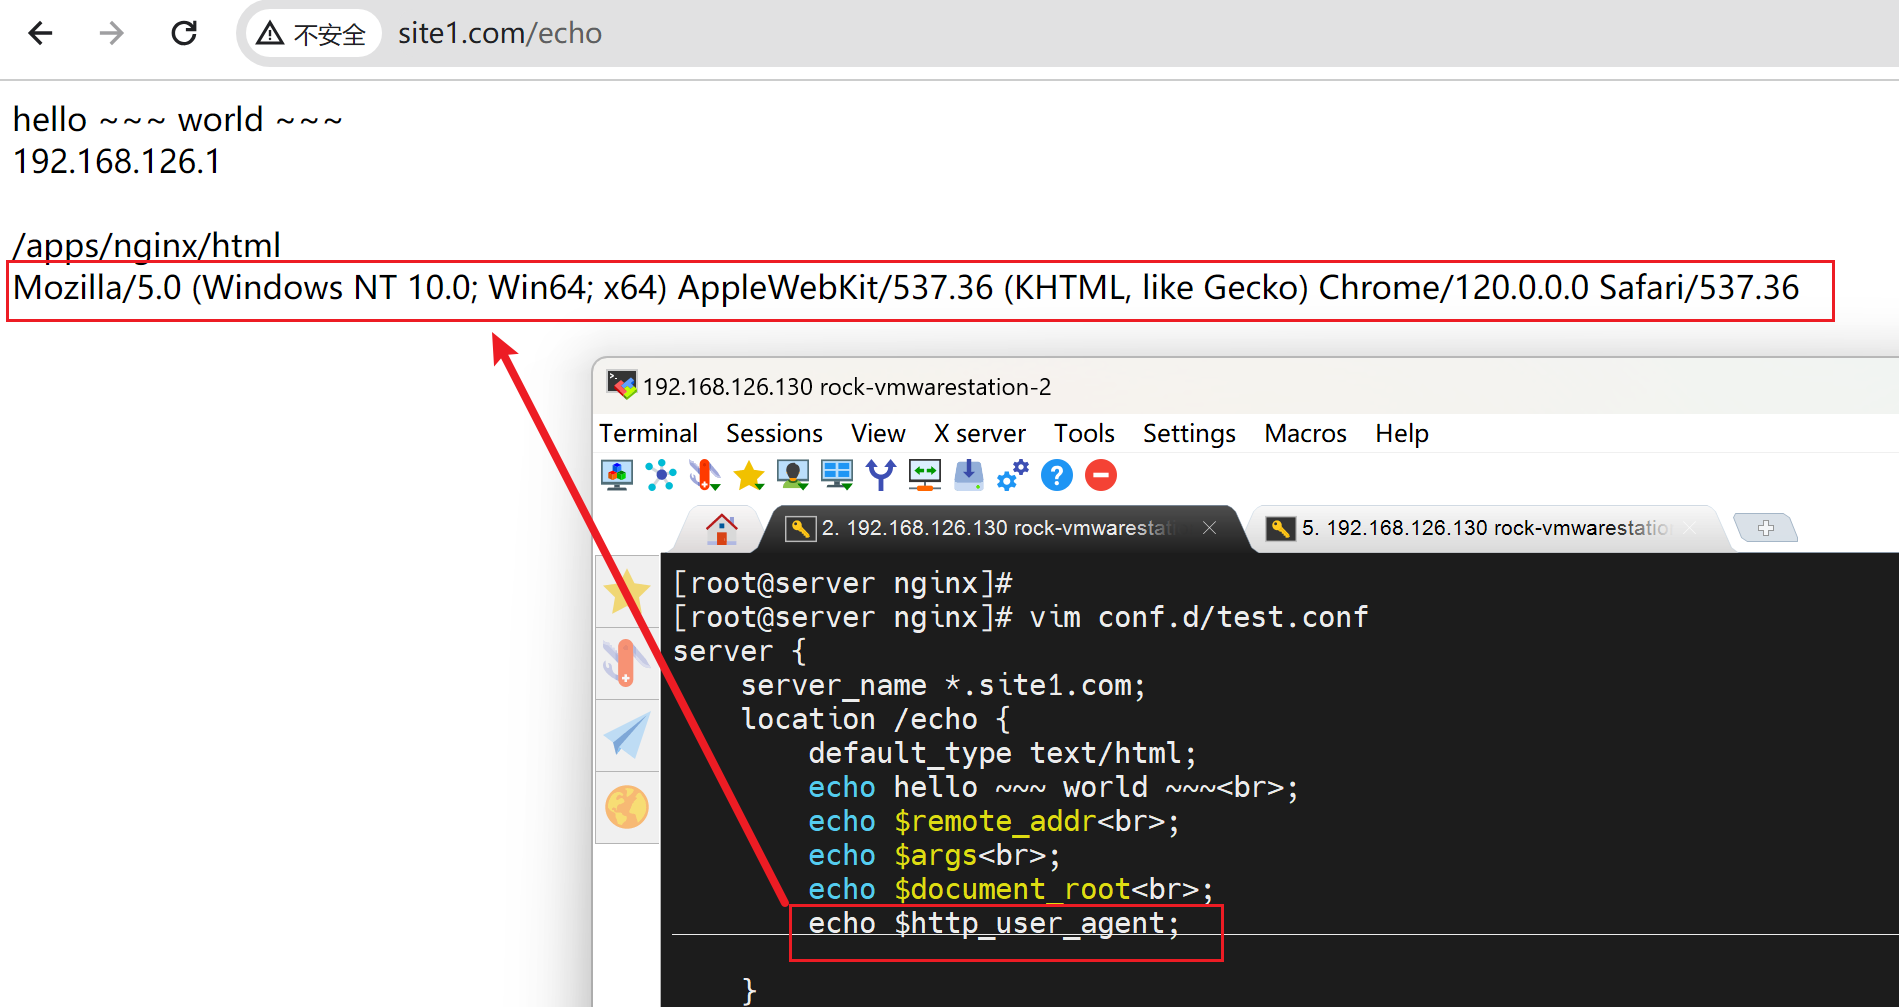
Task: Click the Tunneling toolbar icon
Action: [x=924, y=475]
